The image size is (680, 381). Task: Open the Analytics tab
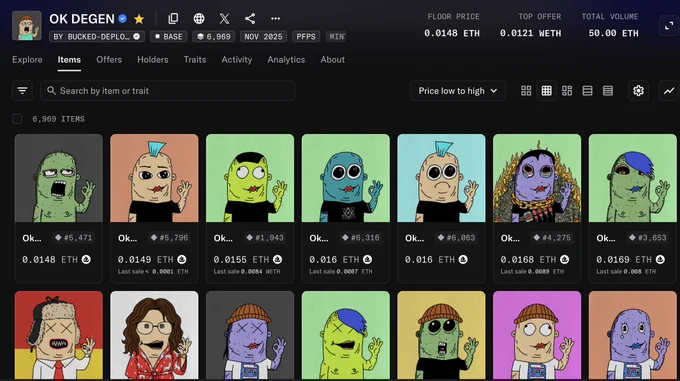(286, 60)
